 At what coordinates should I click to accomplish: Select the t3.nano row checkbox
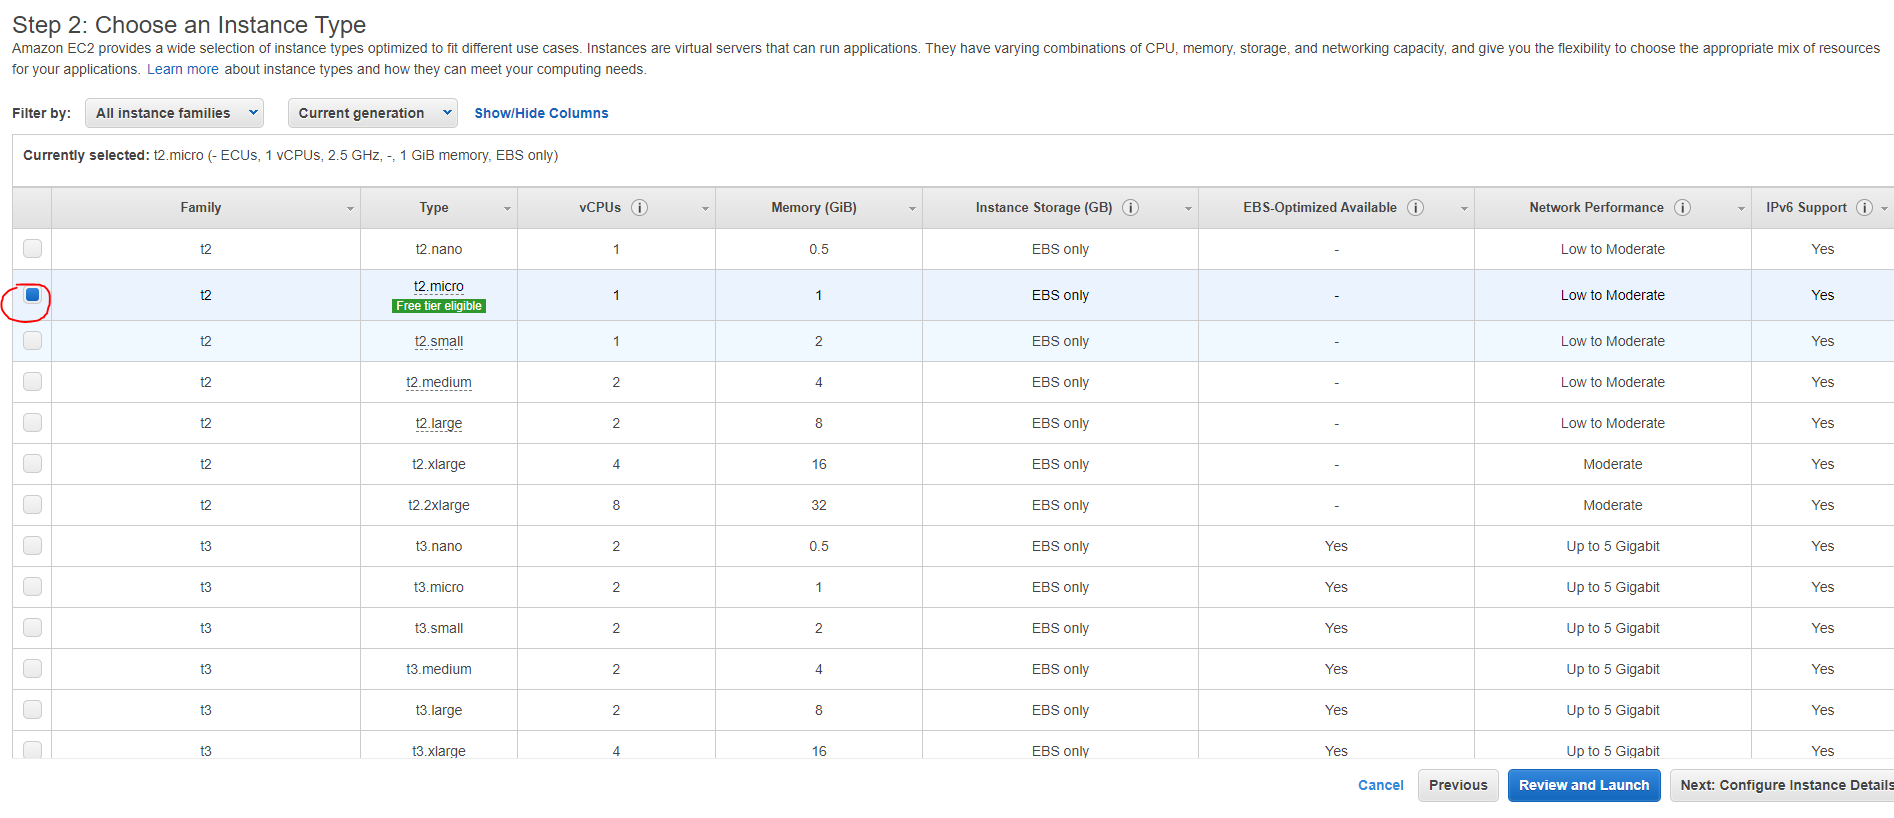pos(33,545)
